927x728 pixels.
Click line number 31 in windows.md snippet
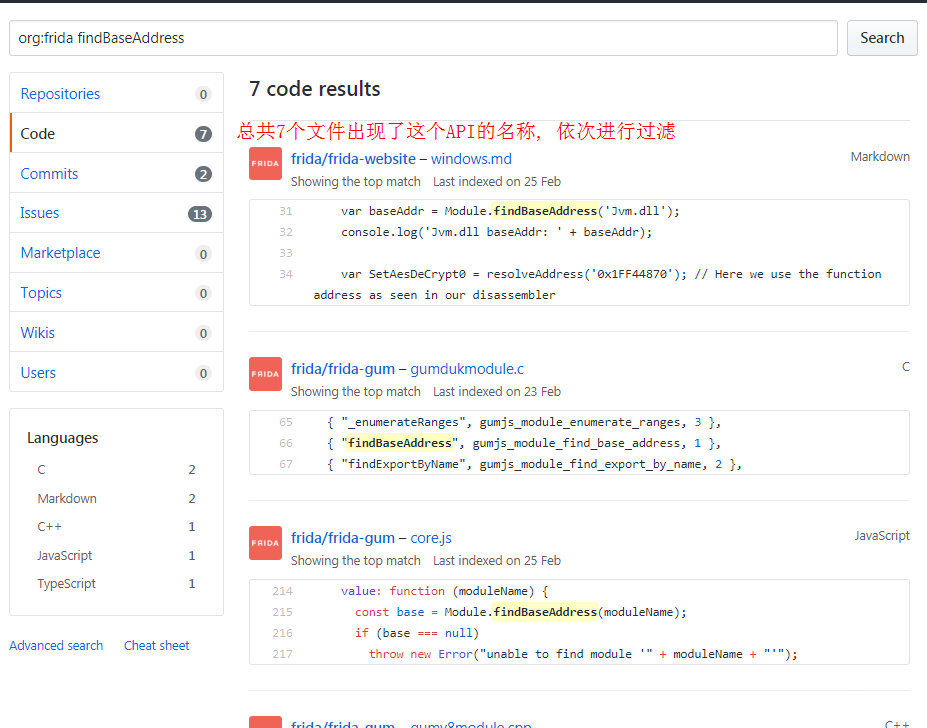(x=286, y=211)
